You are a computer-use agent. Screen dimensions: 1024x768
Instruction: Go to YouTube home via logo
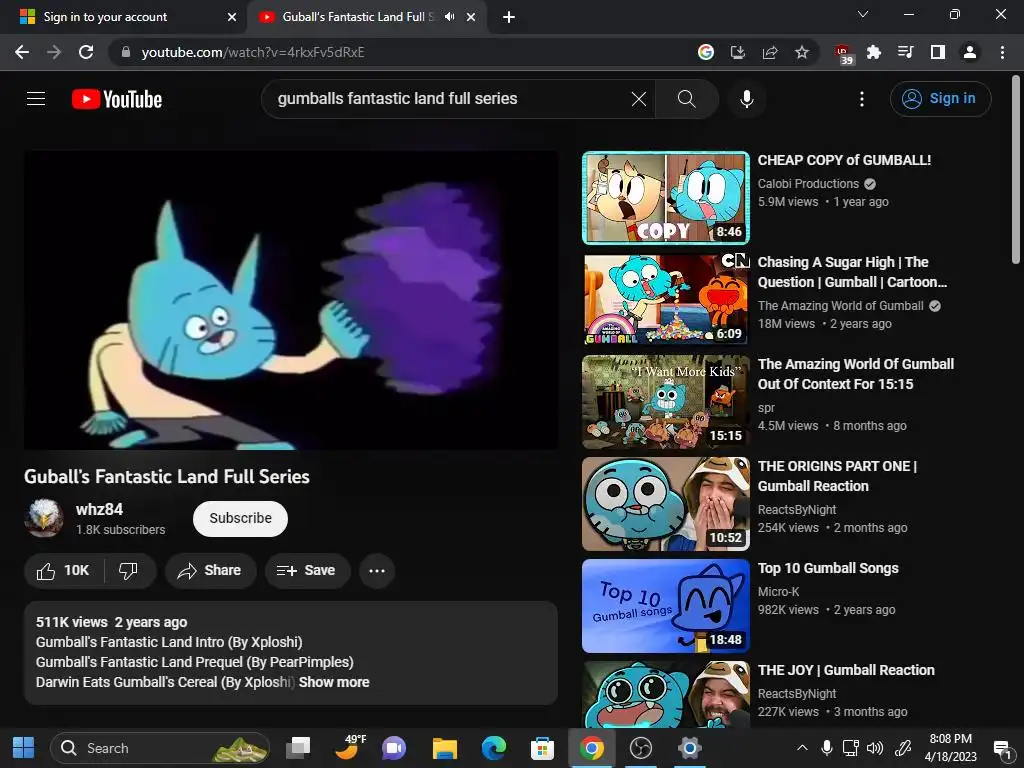[x=117, y=99]
